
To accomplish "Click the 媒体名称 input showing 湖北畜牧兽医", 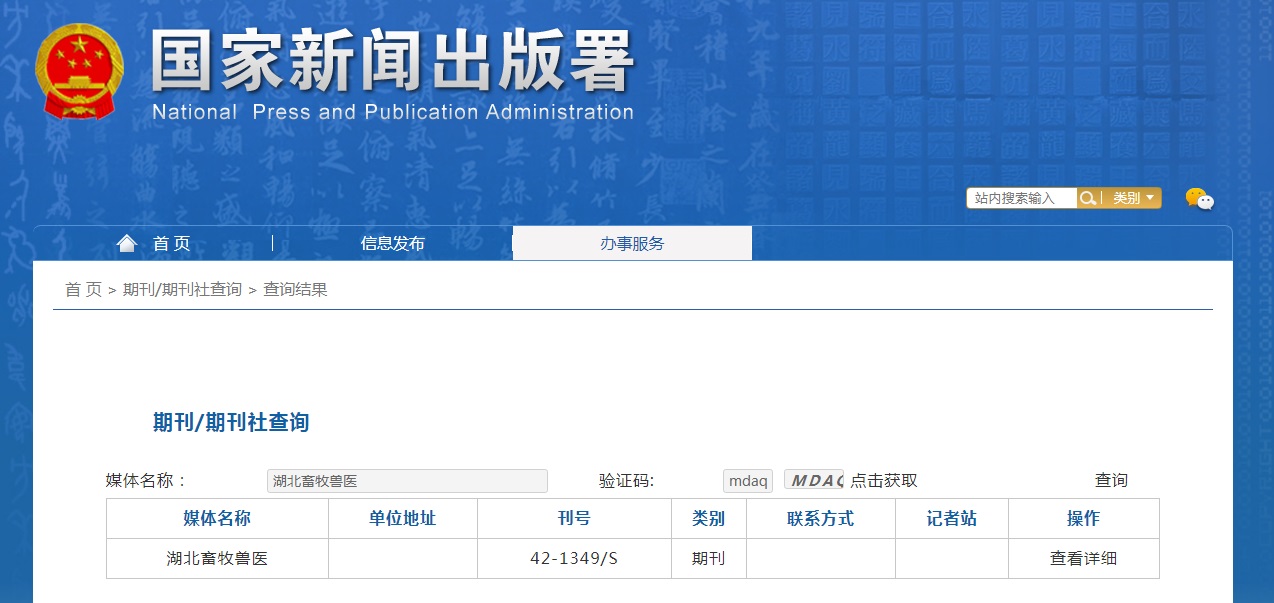I will pyautogui.click(x=406, y=480).
